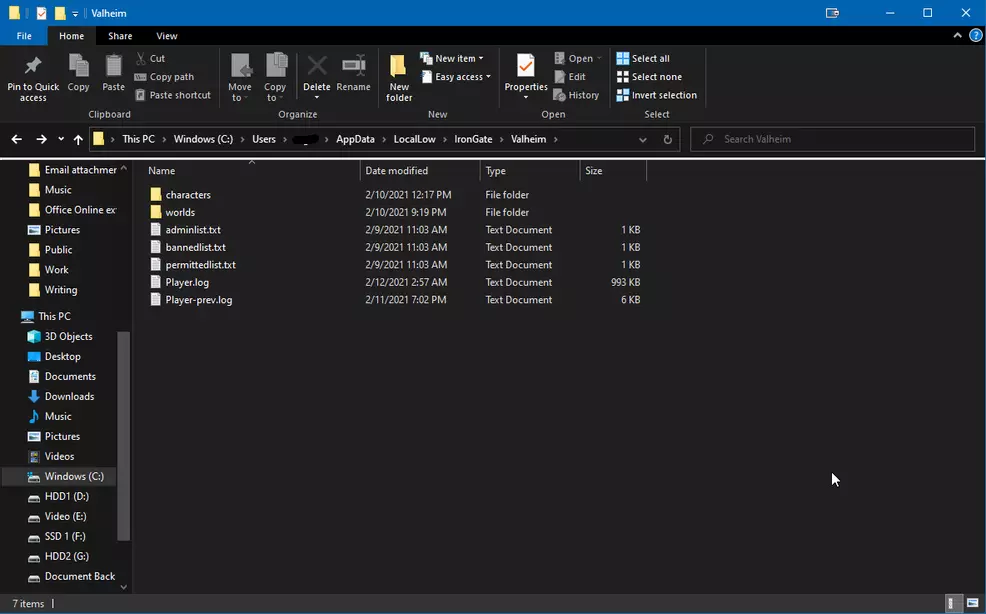Open the Easy access dropdown
This screenshot has height=614, width=986.
[456, 77]
